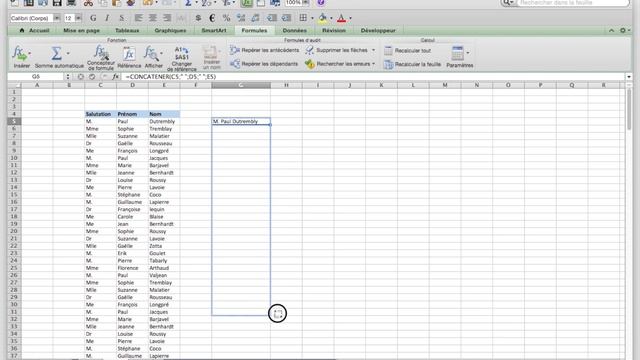640x360 pixels.
Task: Switch to the Tableaux tab
Action: click(x=127, y=31)
